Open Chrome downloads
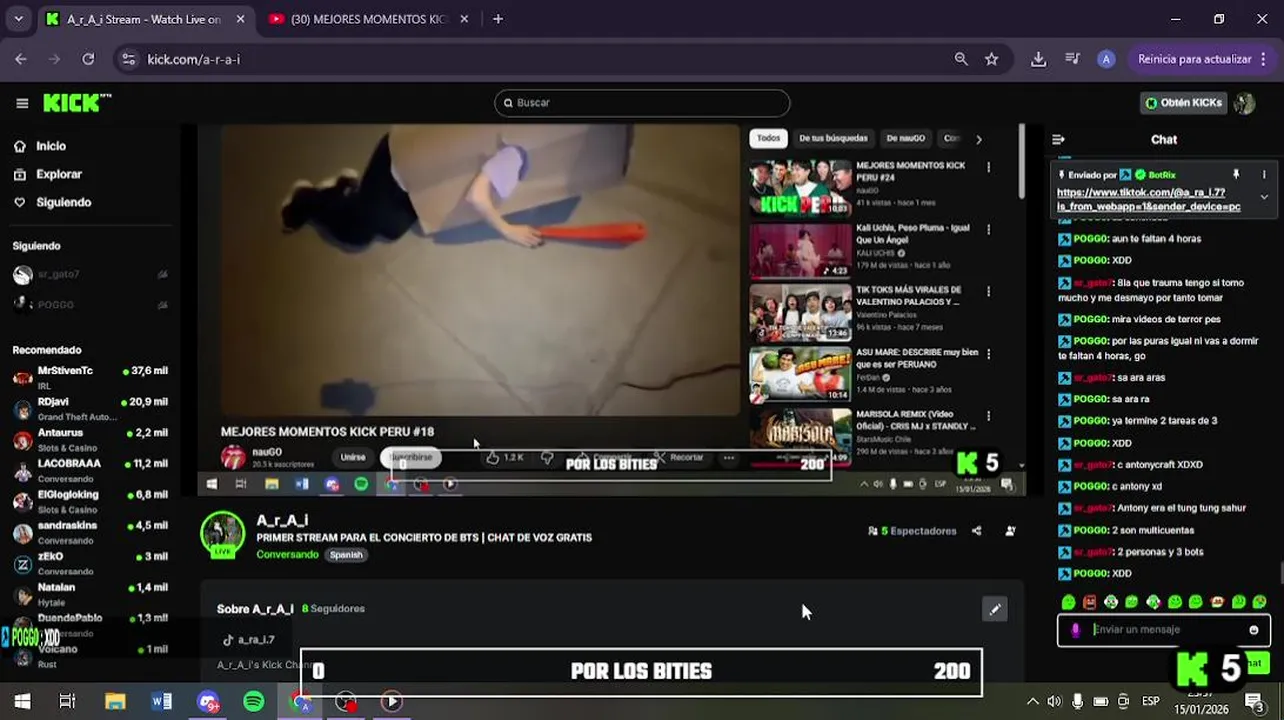 [1038, 59]
